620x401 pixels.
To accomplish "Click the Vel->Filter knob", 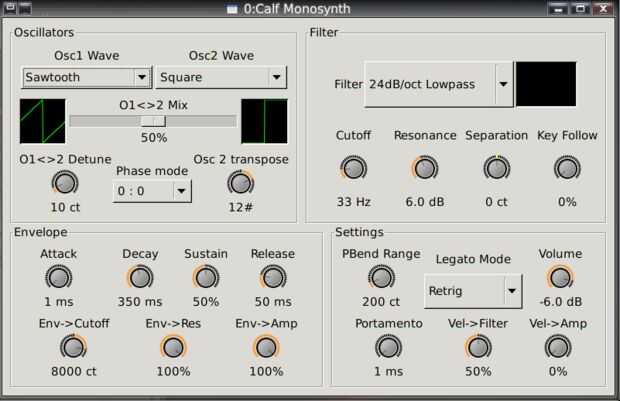I will point(478,347).
